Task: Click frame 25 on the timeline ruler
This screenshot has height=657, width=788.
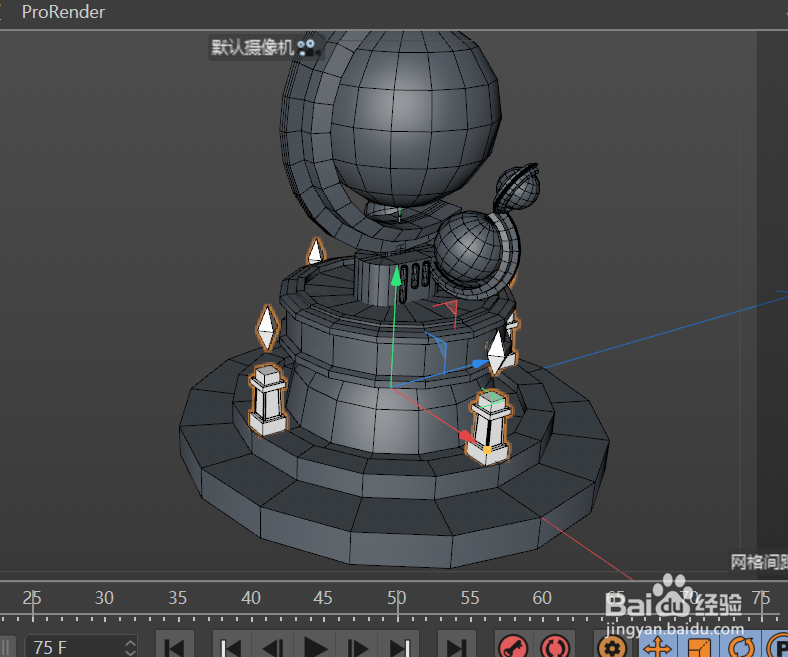Action: click(33, 598)
